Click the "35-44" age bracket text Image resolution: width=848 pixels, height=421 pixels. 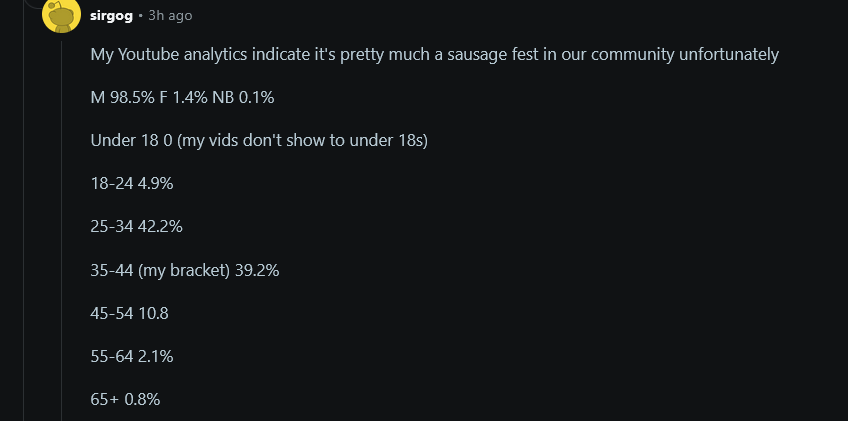click(110, 270)
